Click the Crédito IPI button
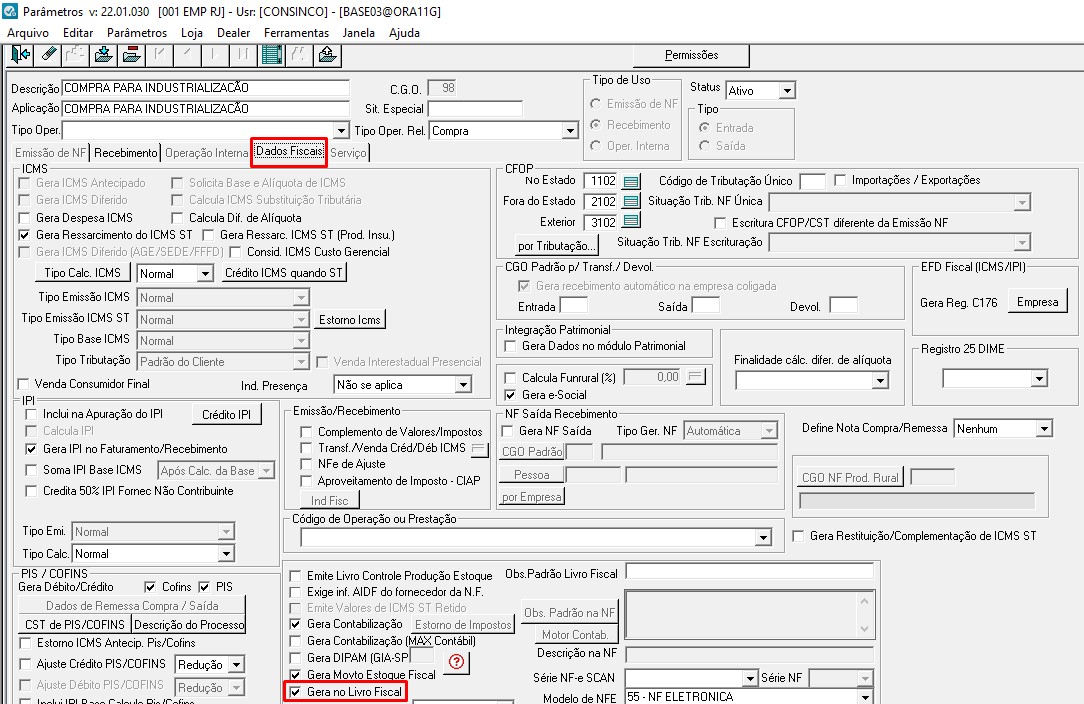The width and height of the screenshot is (1084, 704). pos(227,415)
